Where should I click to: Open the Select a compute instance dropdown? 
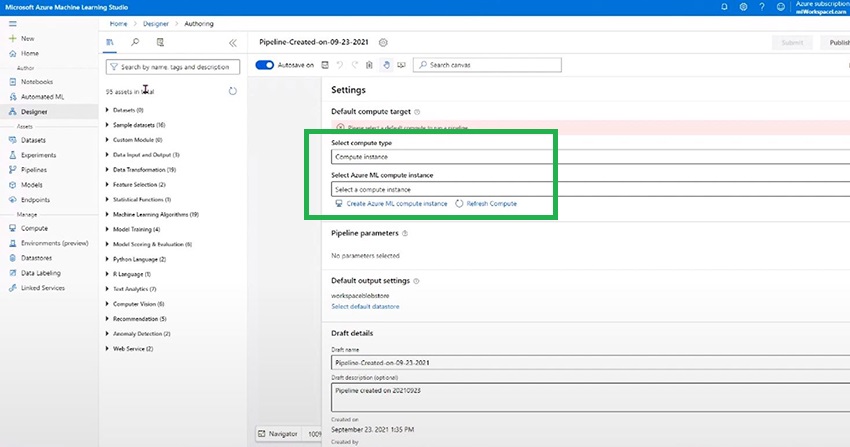(590, 189)
